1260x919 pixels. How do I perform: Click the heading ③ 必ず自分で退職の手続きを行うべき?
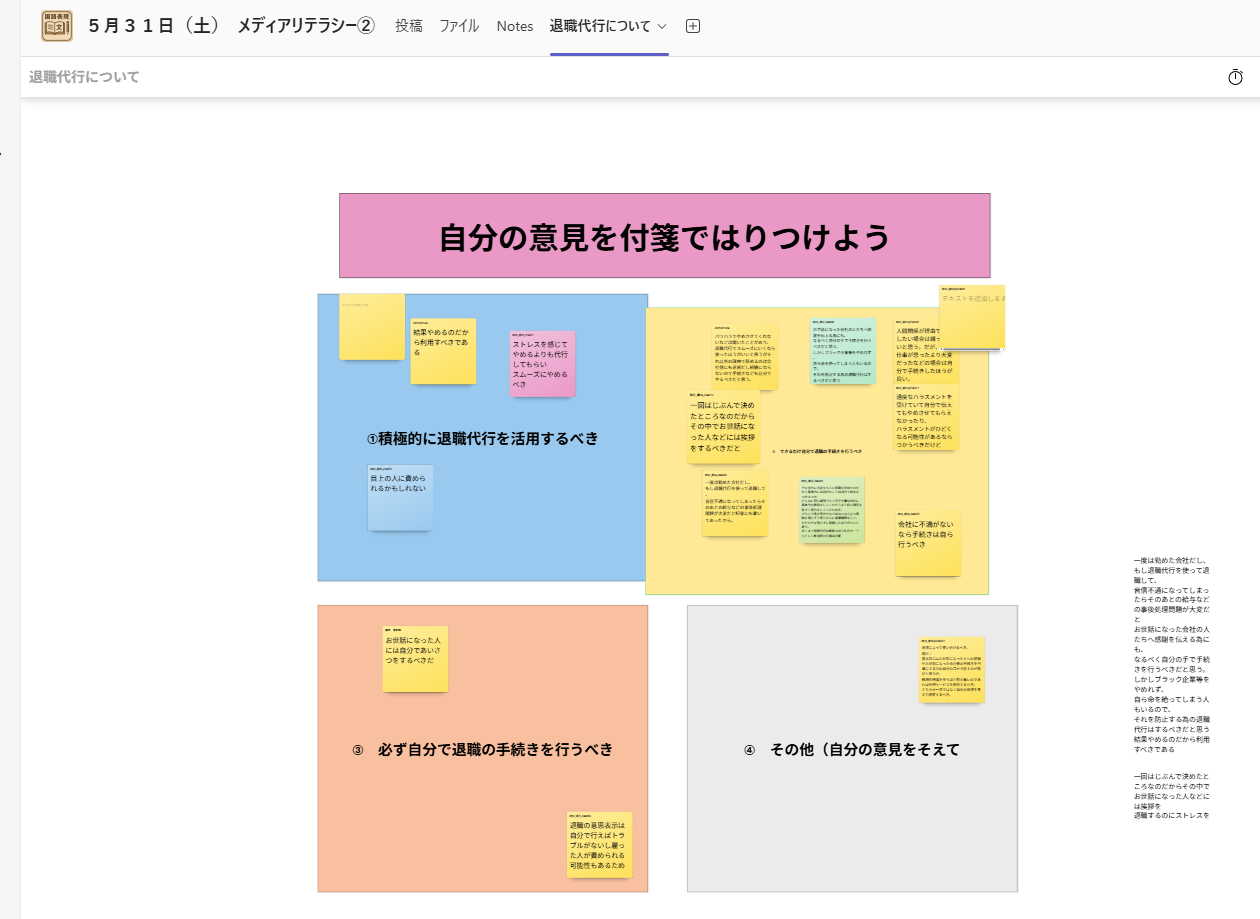click(482, 749)
